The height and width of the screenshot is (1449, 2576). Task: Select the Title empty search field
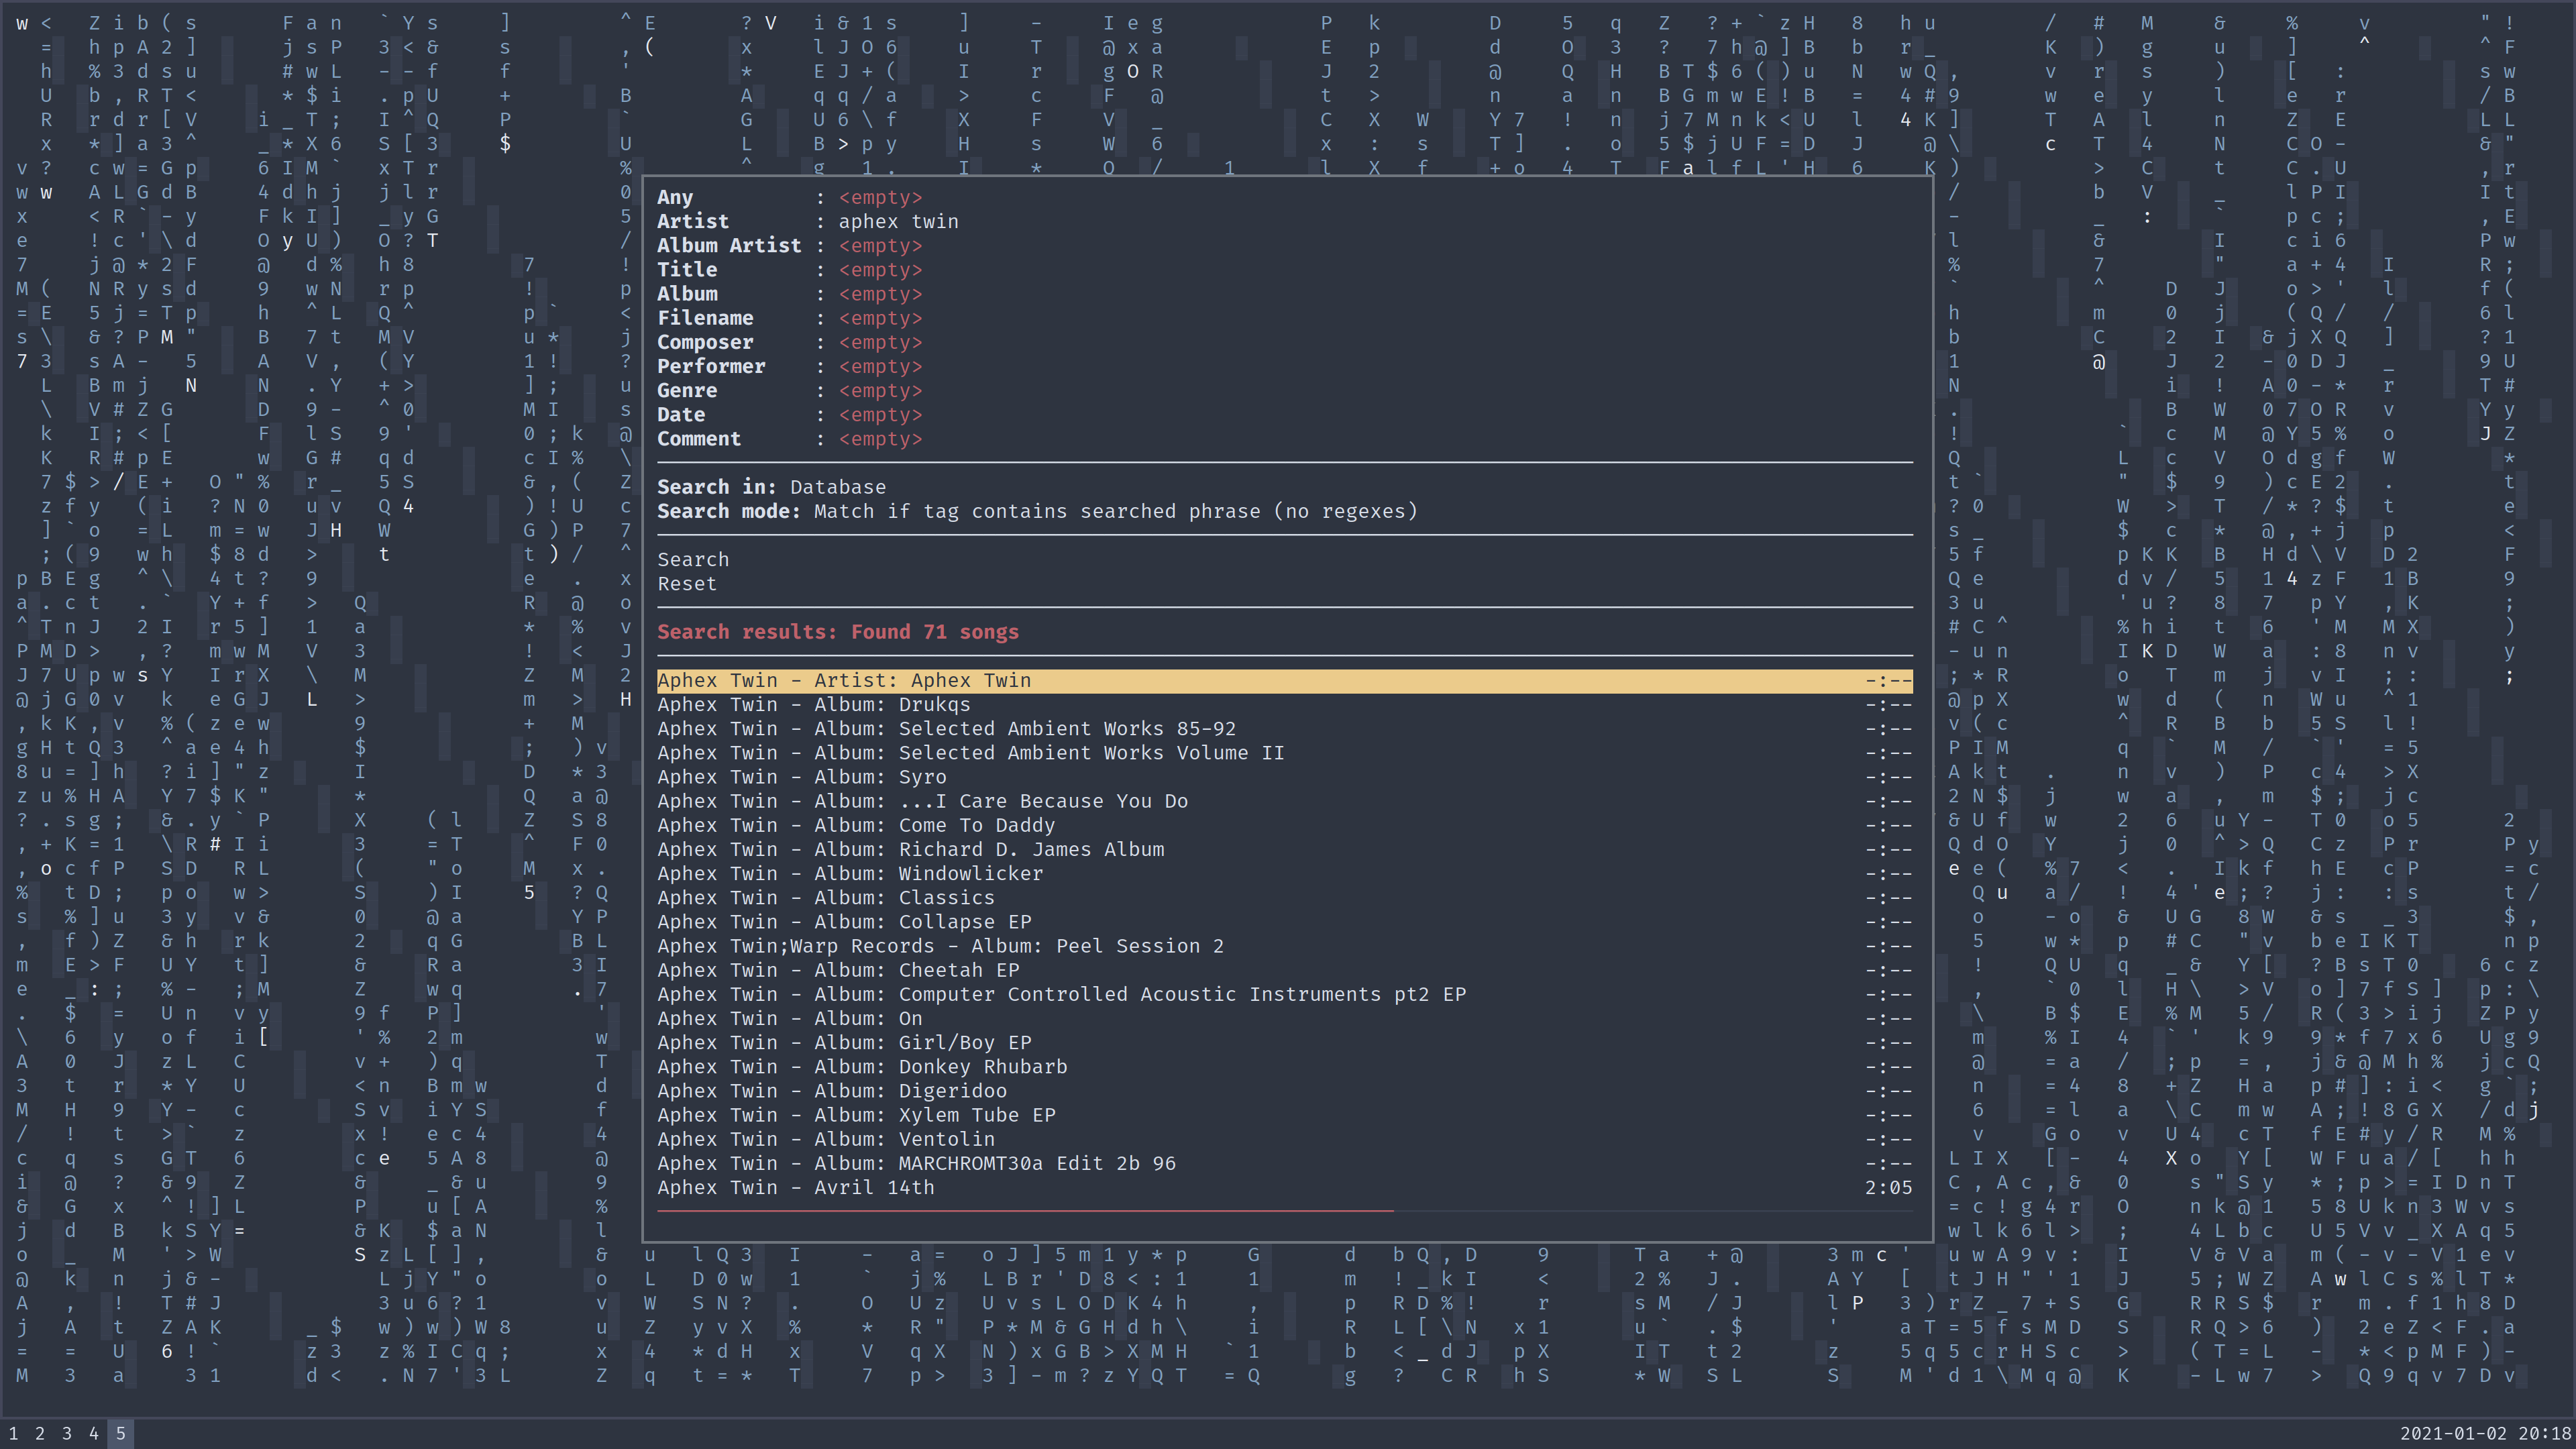pyautogui.click(x=880, y=270)
